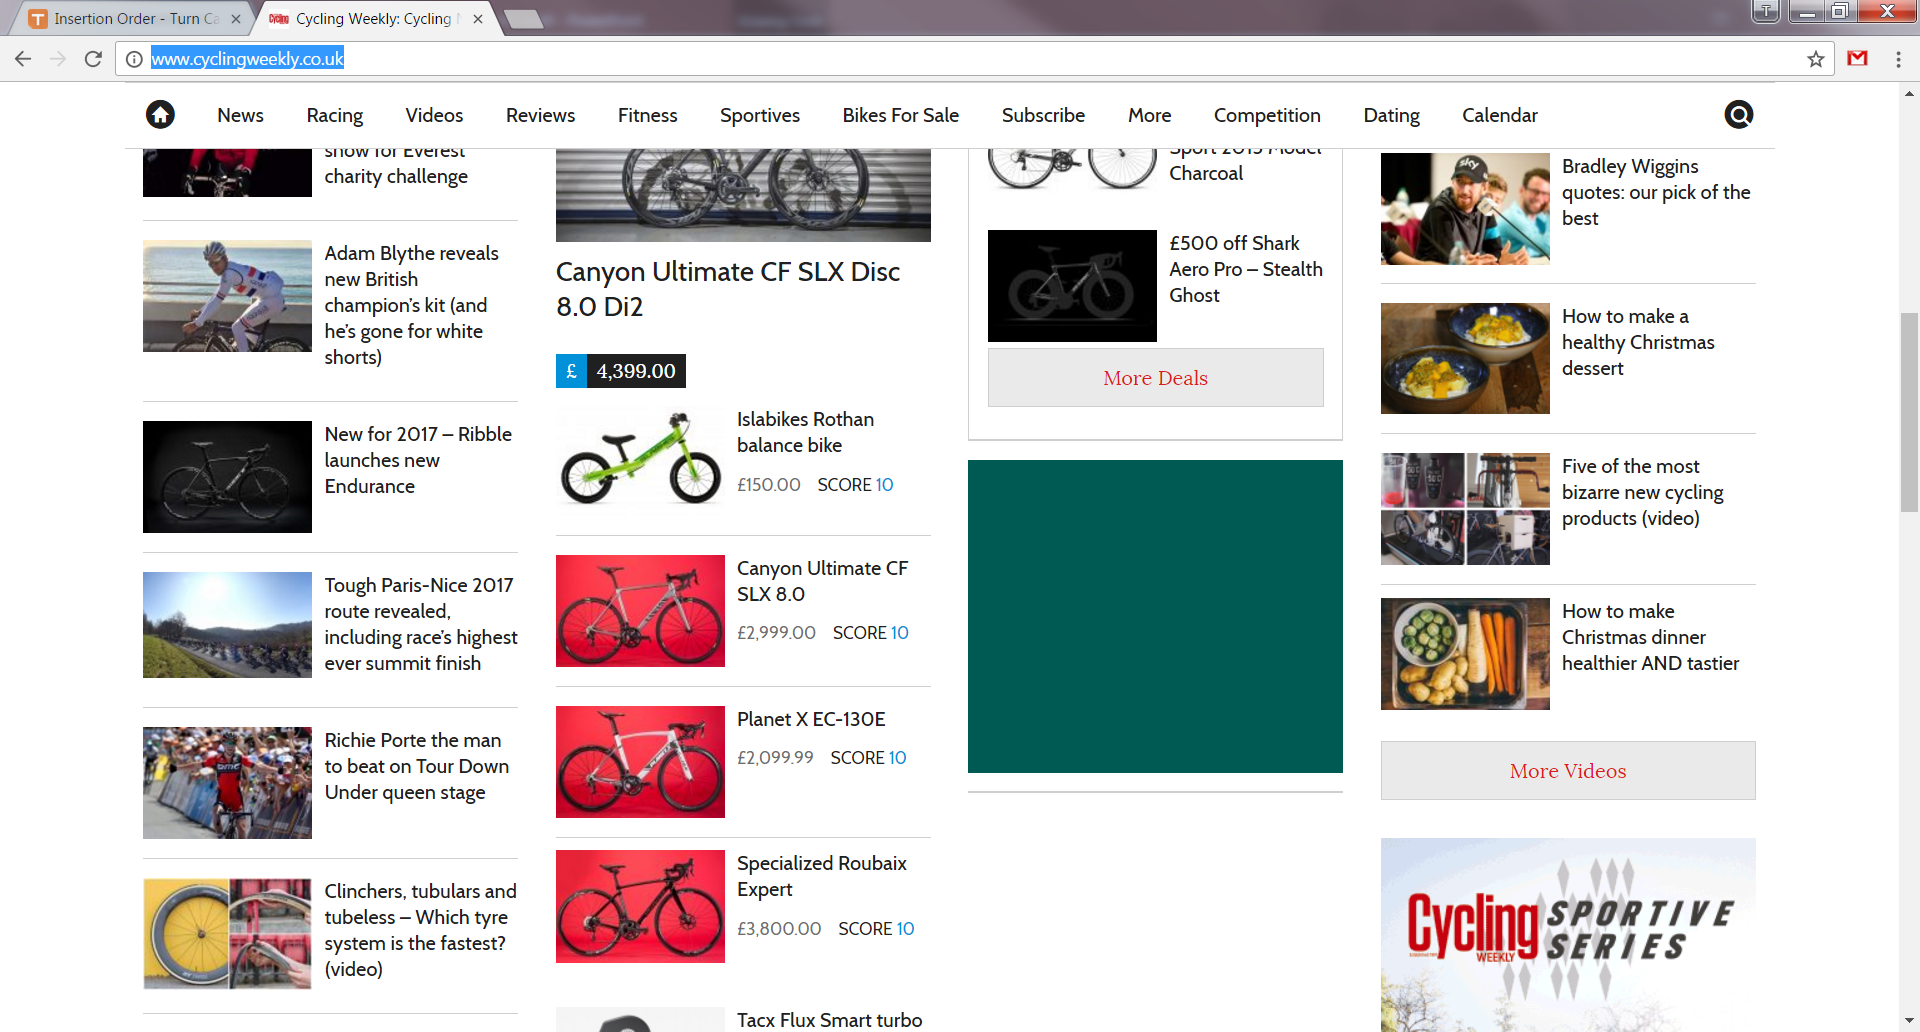Open Five bizarre new cycling products video
1920x1032 pixels.
1642,492
